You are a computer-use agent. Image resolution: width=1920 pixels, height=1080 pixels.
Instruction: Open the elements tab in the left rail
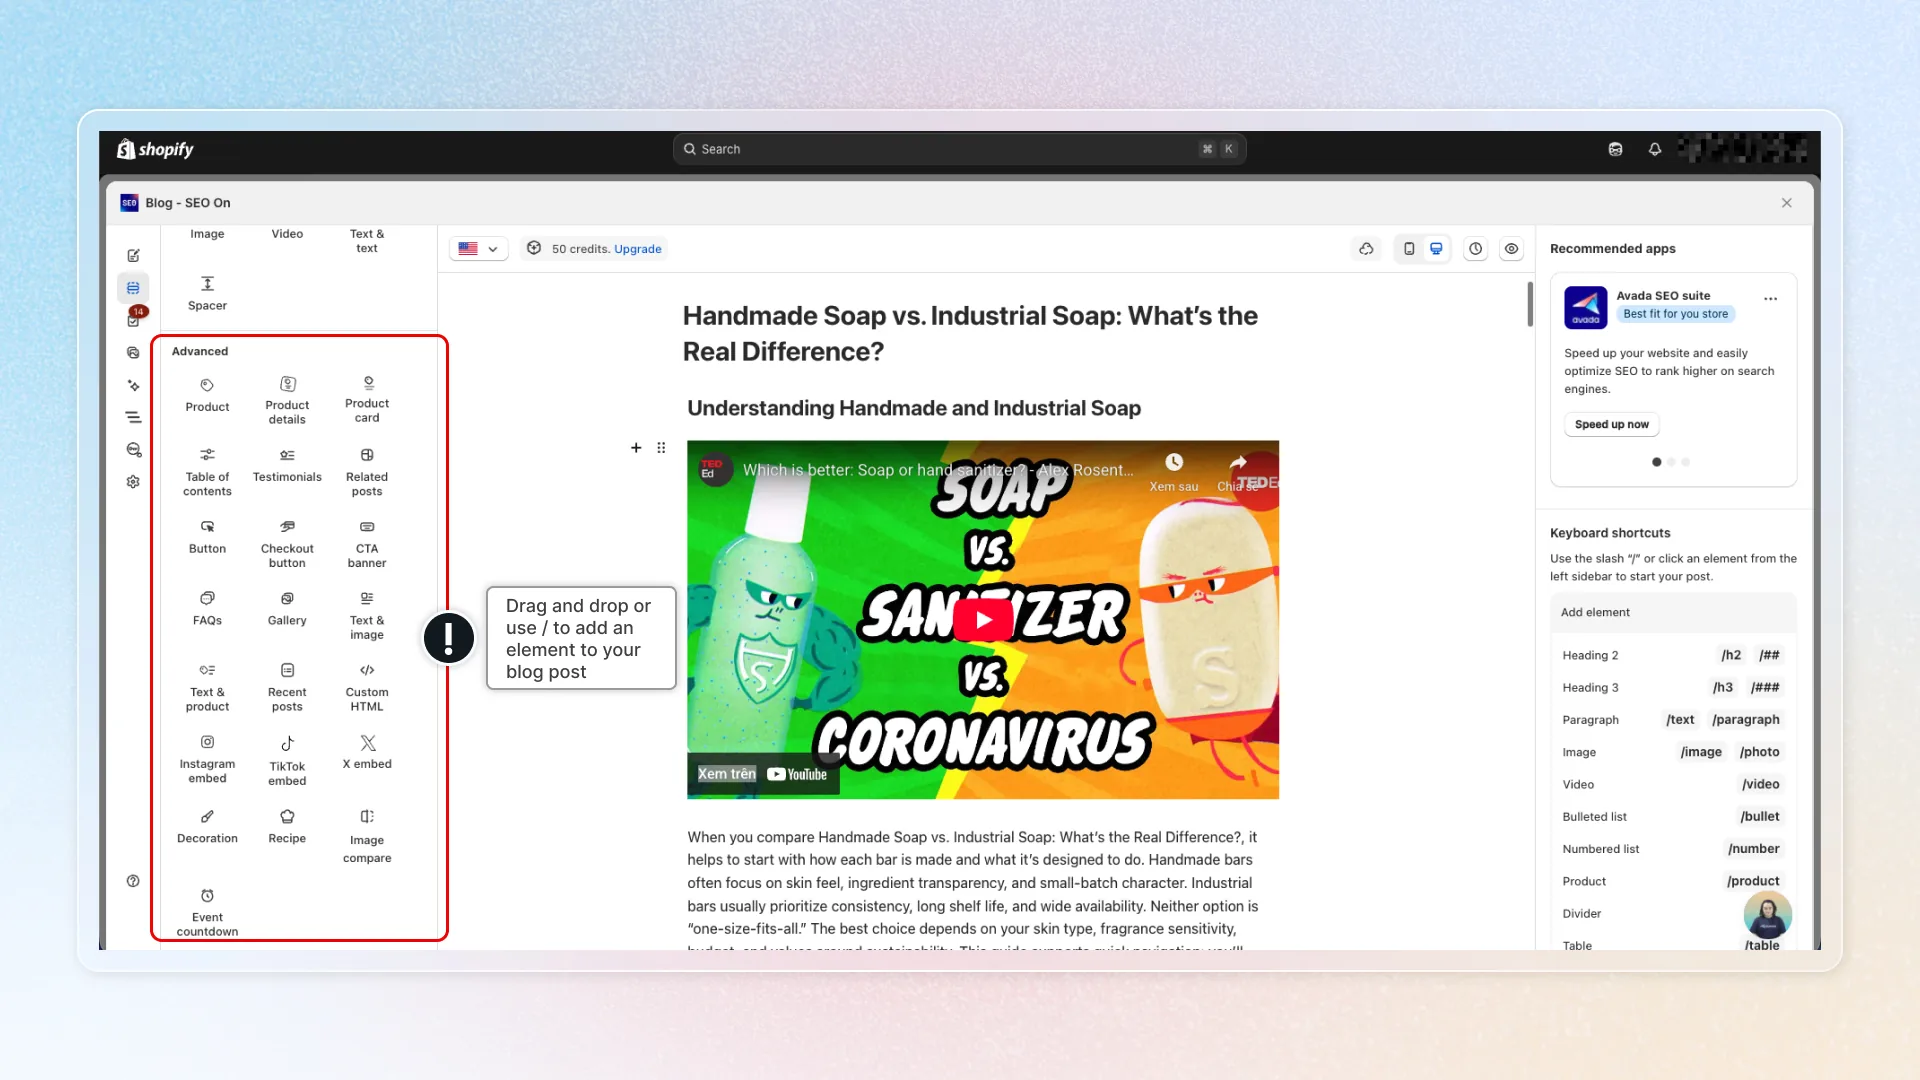(133, 288)
